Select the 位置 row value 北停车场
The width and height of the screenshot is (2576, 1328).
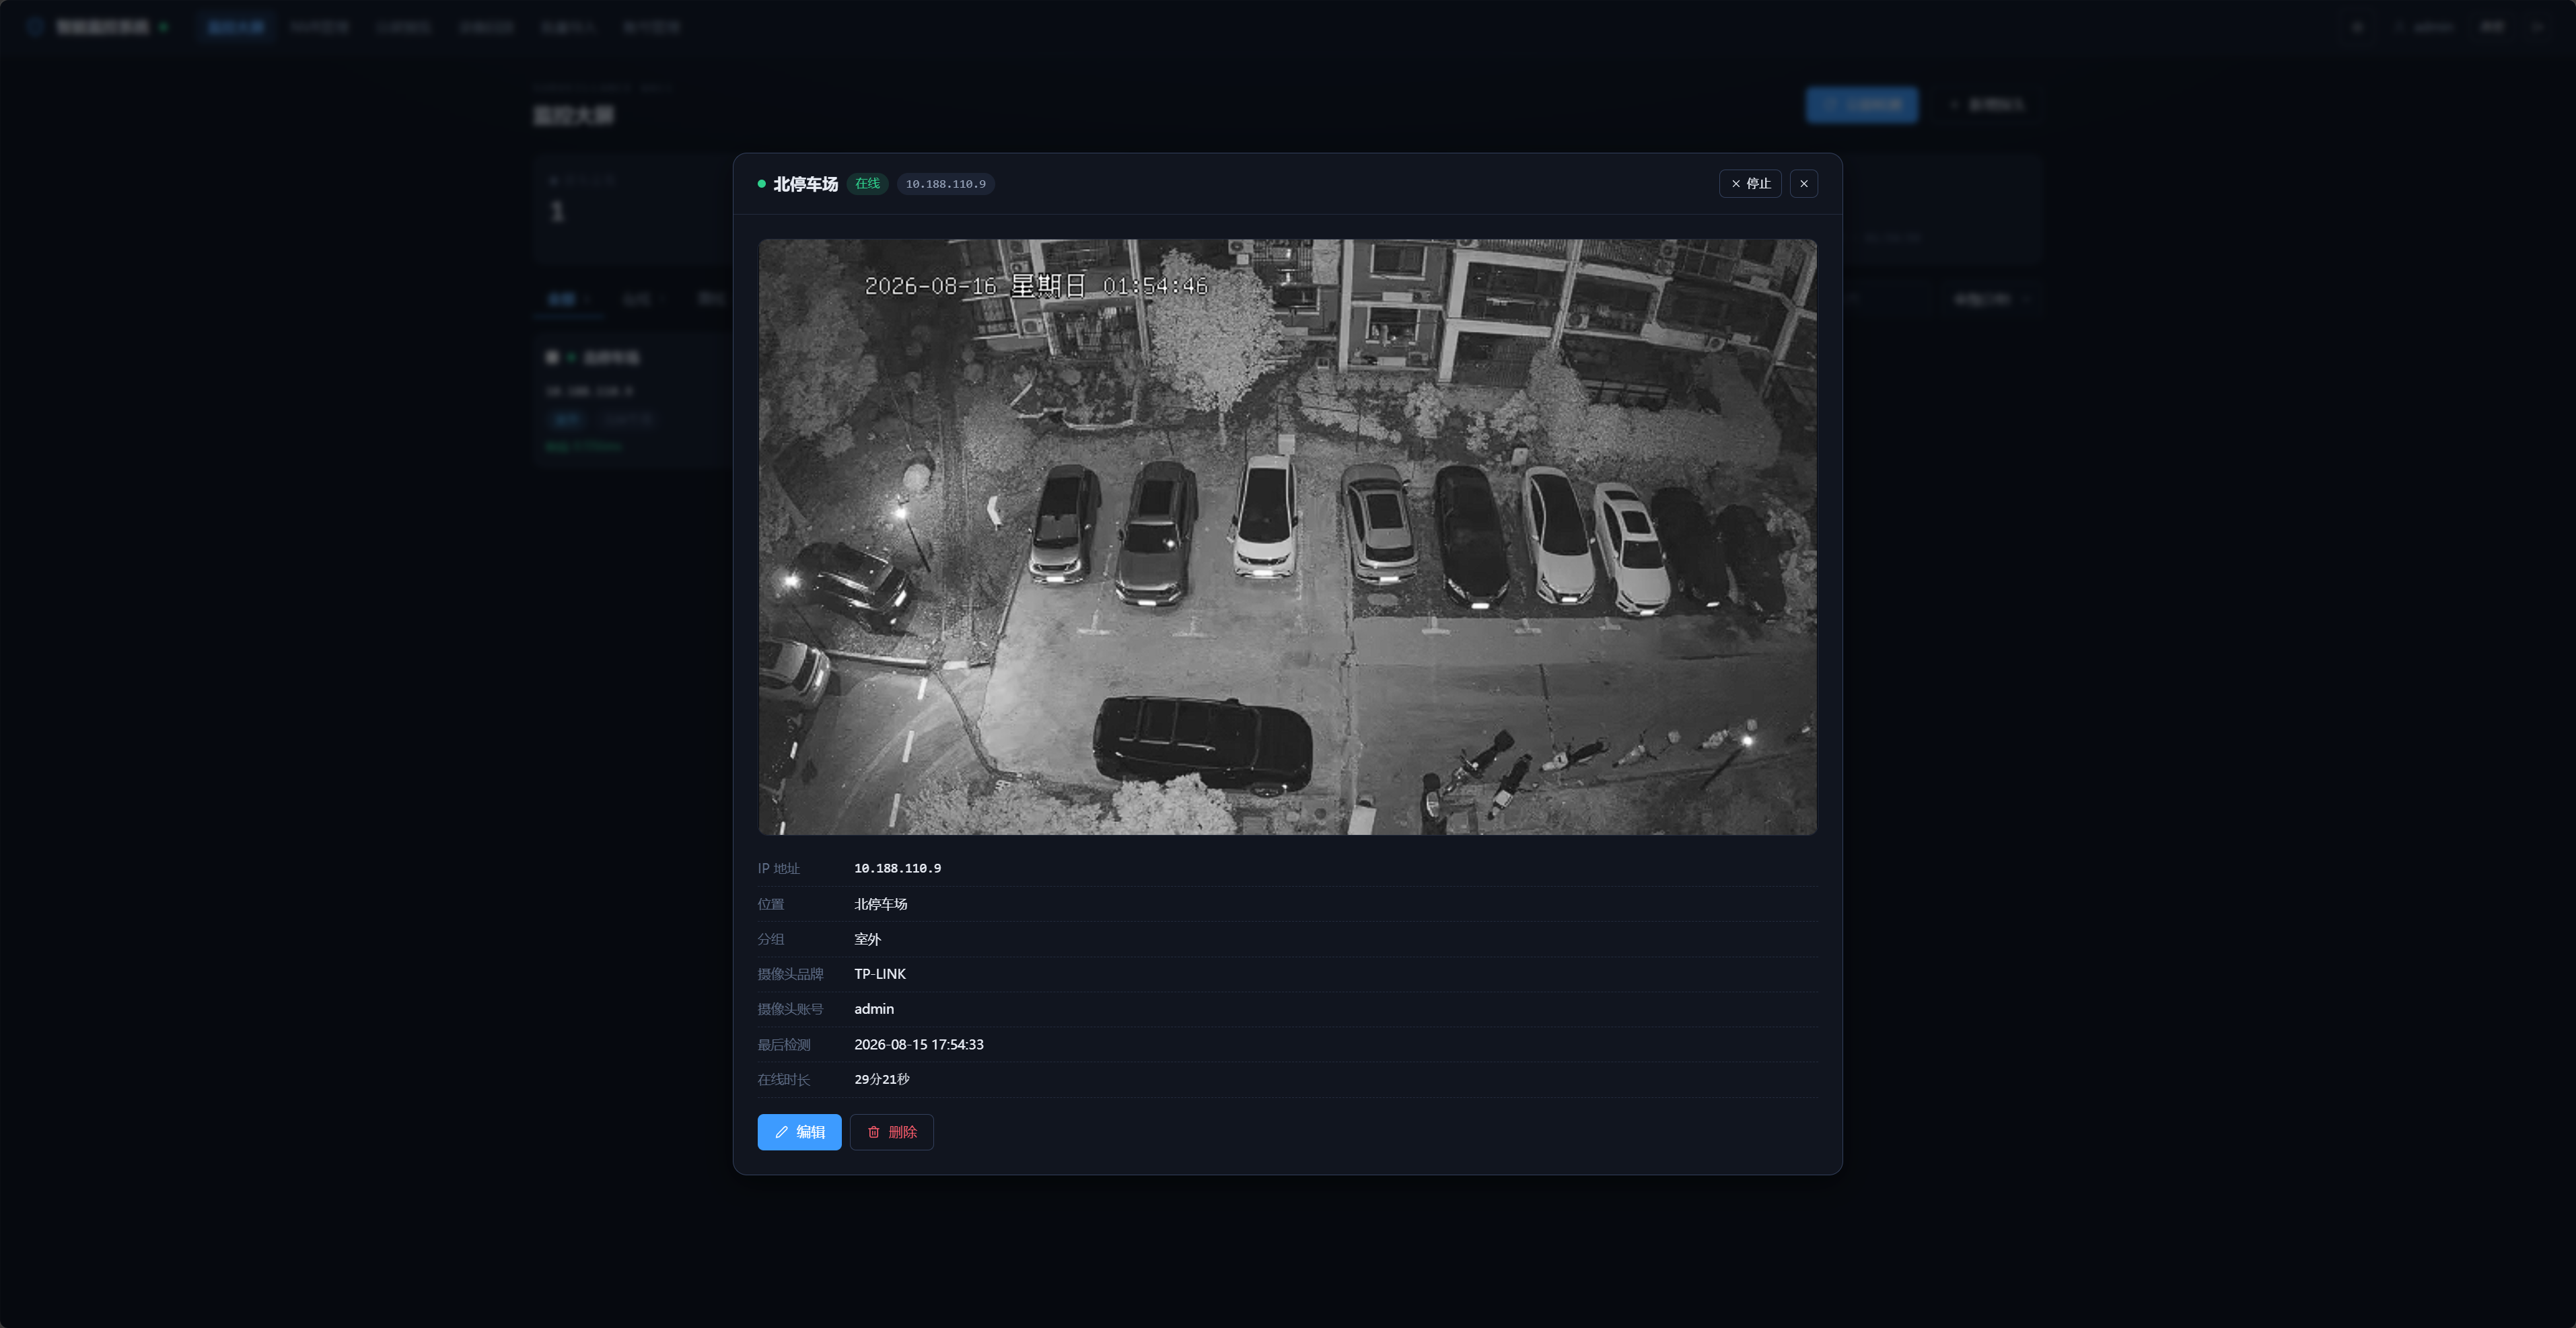tap(880, 904)
